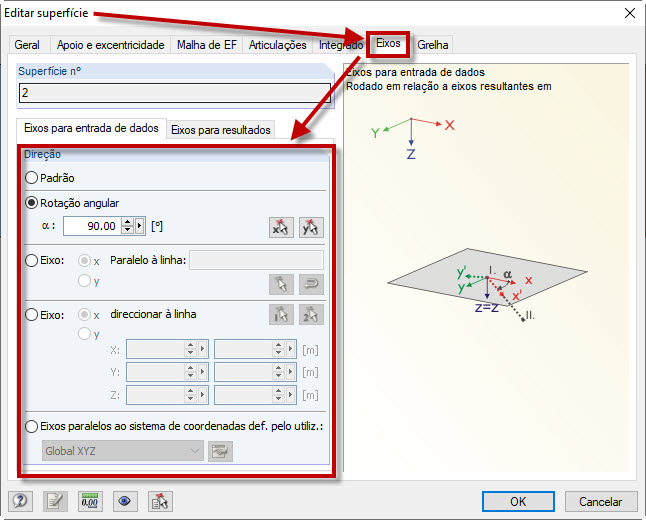Choose x radio for Paralelo à linha

84,261
